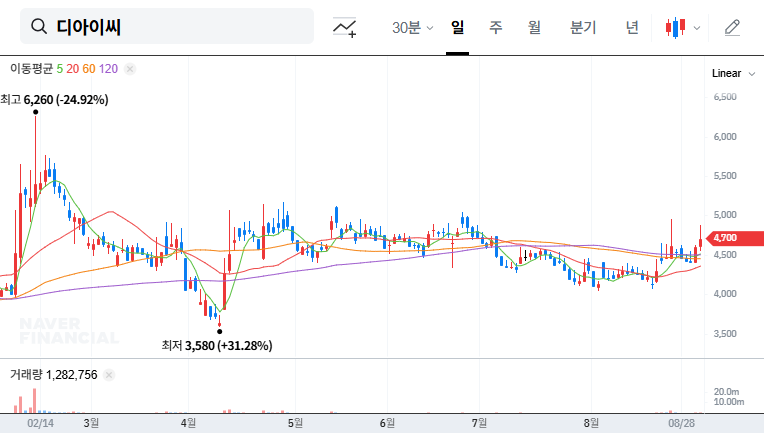Select the 분기 quarterly tab
The width and height of the screenshot is (764, 433).
[x=582, y=27]
